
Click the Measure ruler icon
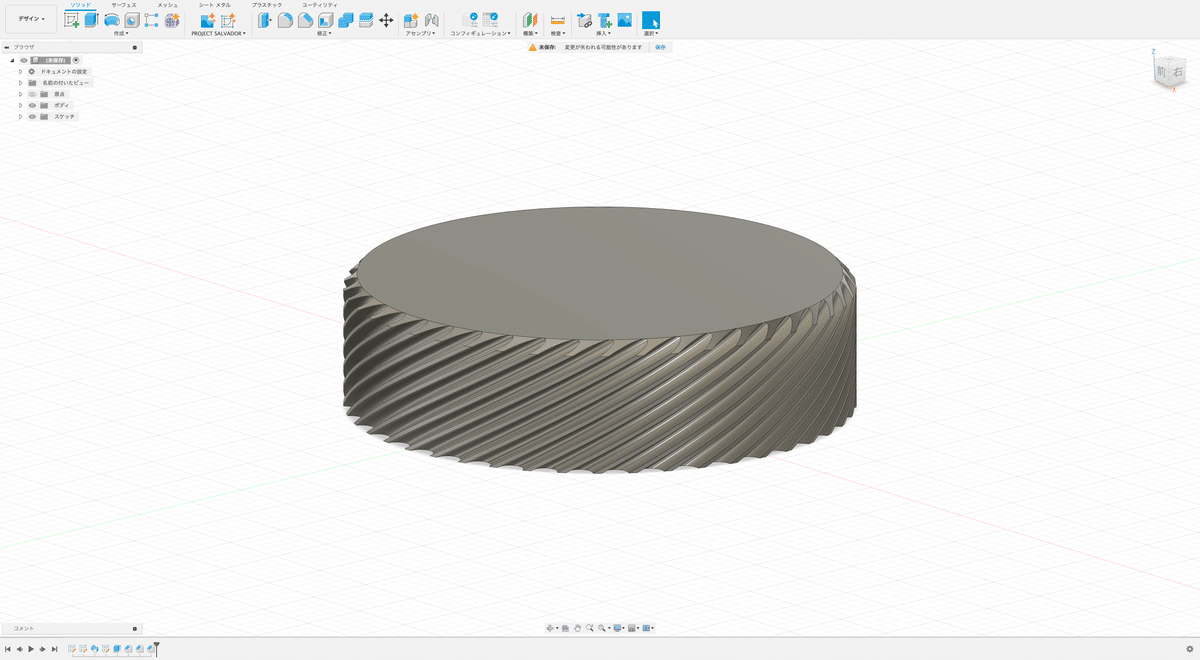coord(557,20)
